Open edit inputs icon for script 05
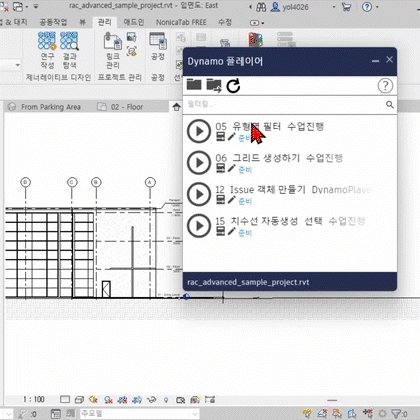This screenshot has width=420, height=420. 220,137
